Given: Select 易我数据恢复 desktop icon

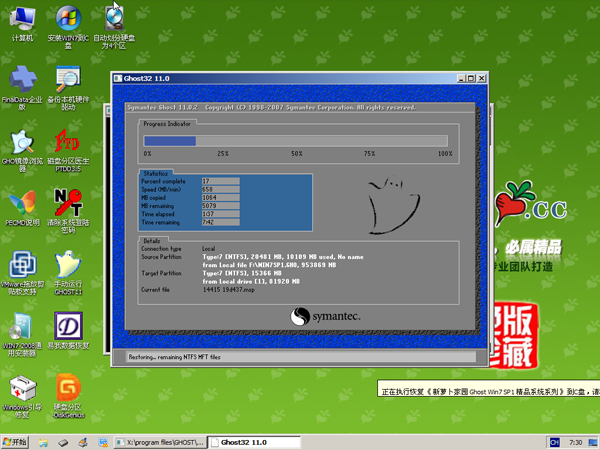Looking at the screenshot, I should point(68,331).
